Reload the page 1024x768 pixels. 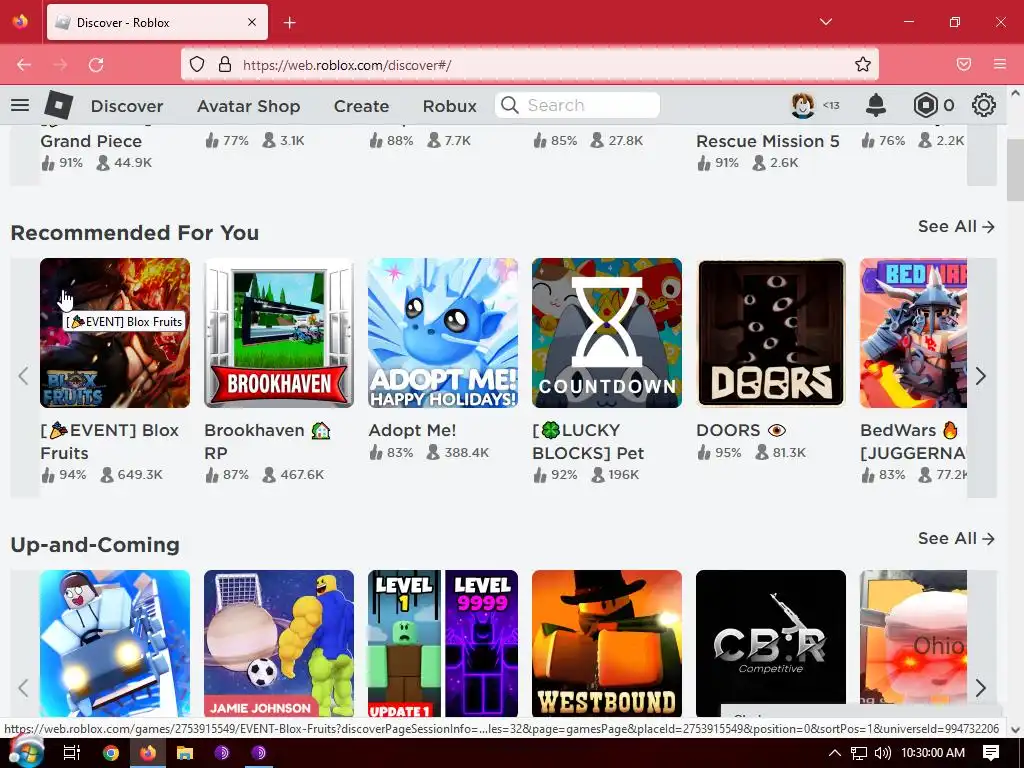tap(96, 65)
